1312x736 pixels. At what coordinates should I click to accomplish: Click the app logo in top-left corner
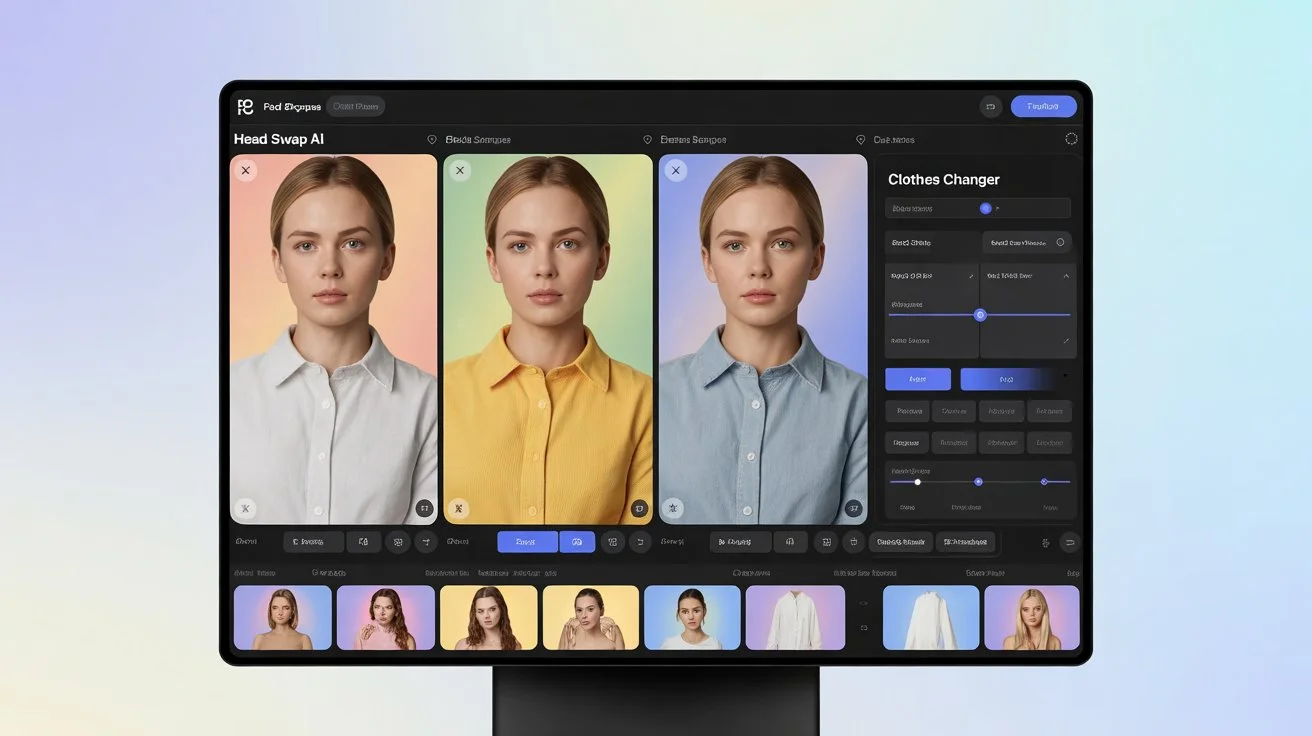(x=245, y=107)
